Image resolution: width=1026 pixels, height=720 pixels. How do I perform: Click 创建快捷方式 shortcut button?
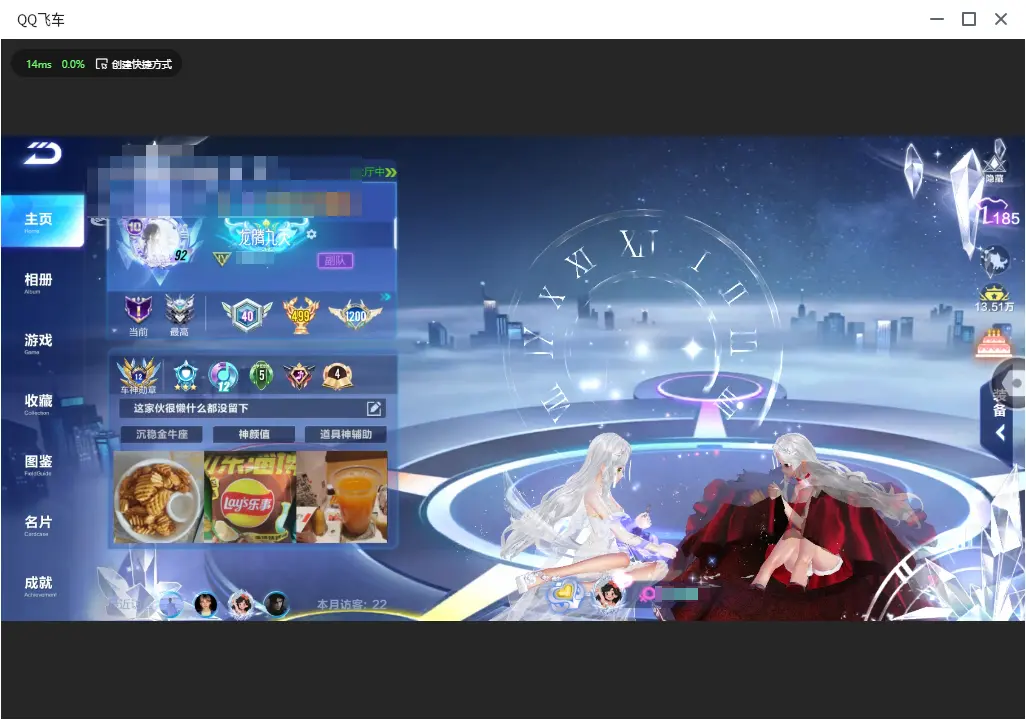[x=134, y=64]
